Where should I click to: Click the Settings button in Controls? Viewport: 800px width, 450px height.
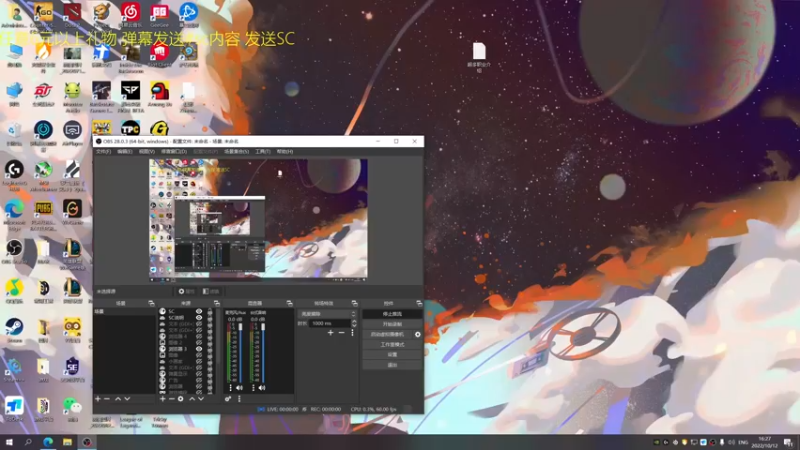(x=392, y=355)
